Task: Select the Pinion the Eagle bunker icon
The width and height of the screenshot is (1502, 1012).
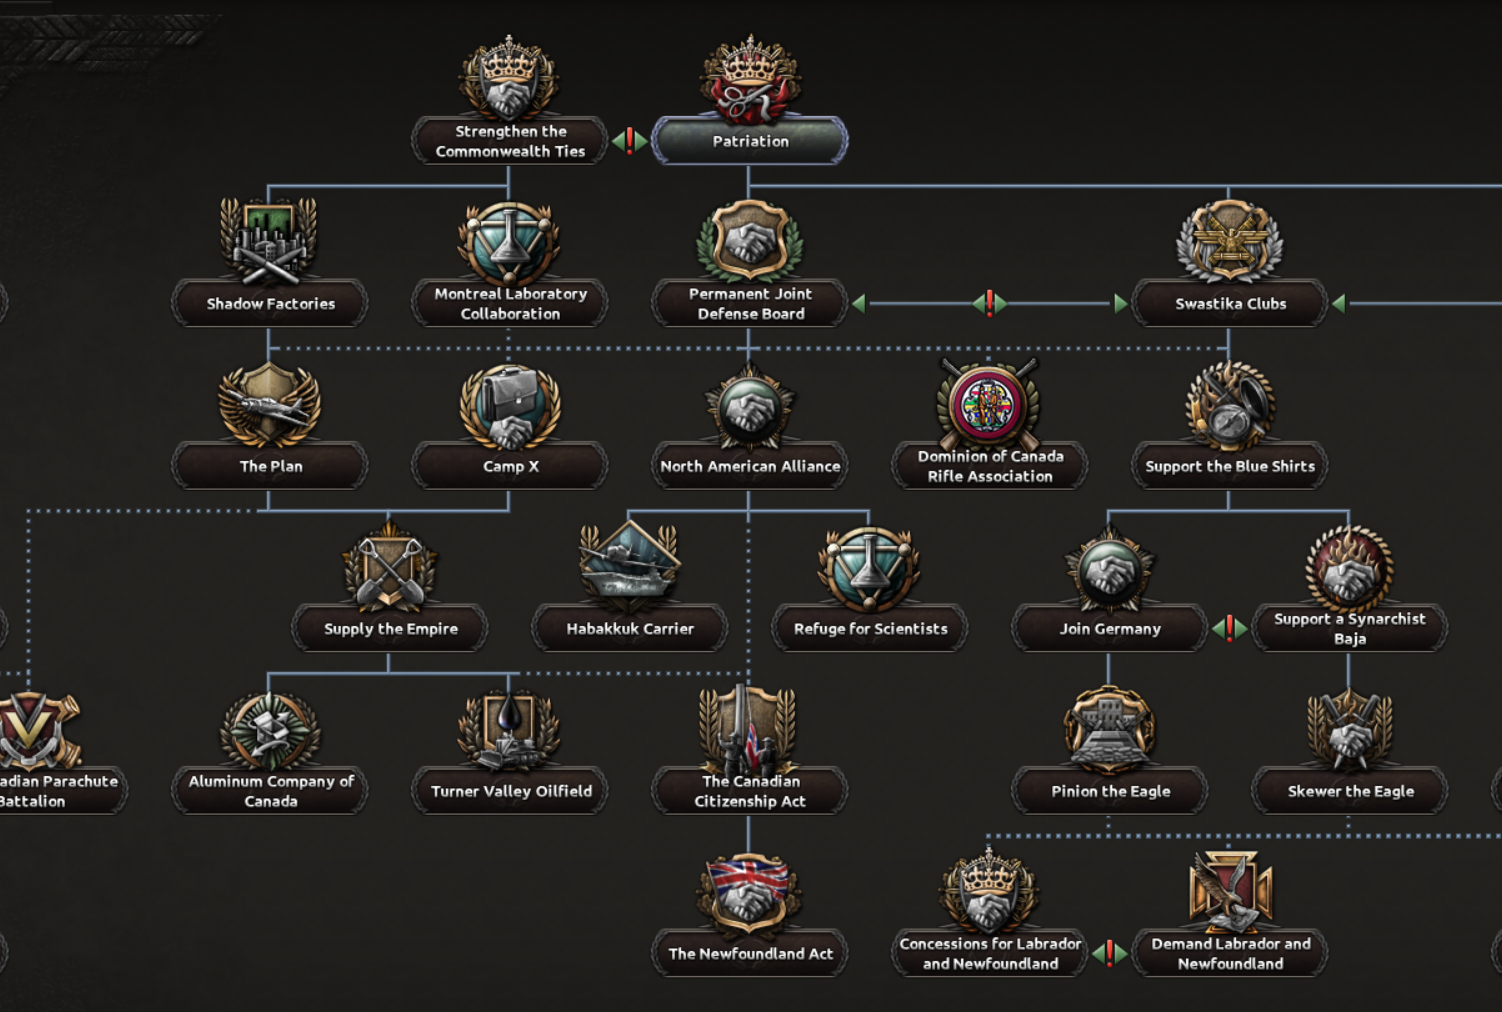Action: 1109,729
